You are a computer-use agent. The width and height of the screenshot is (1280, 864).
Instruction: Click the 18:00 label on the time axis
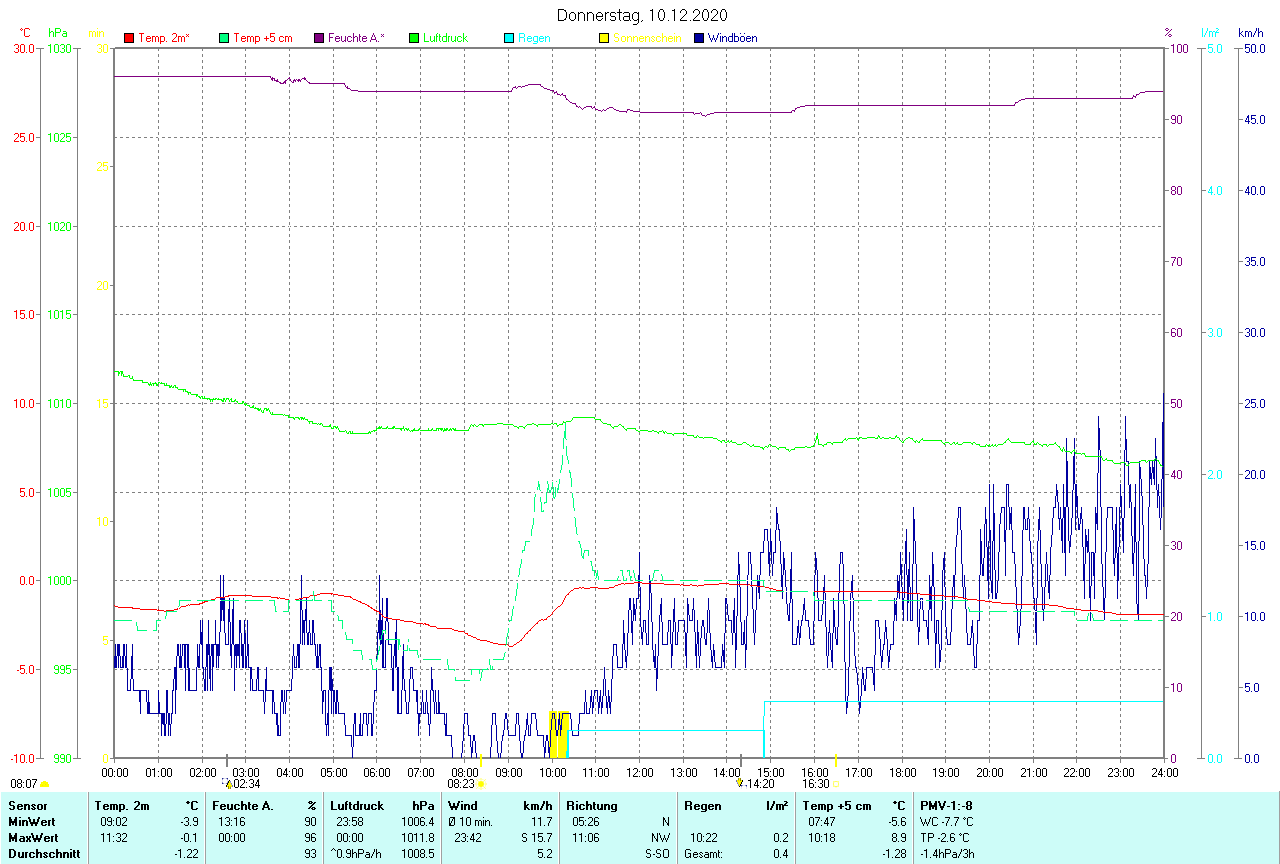902,772
